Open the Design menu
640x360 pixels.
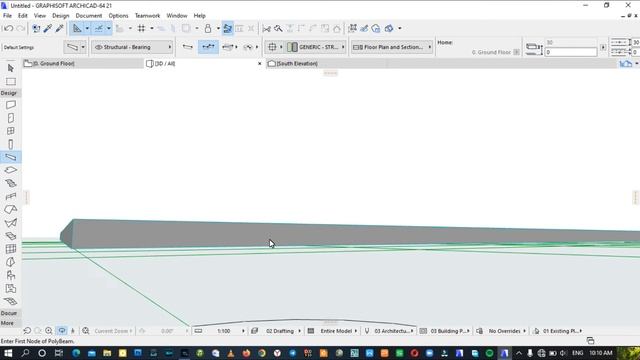coord(60,16)
